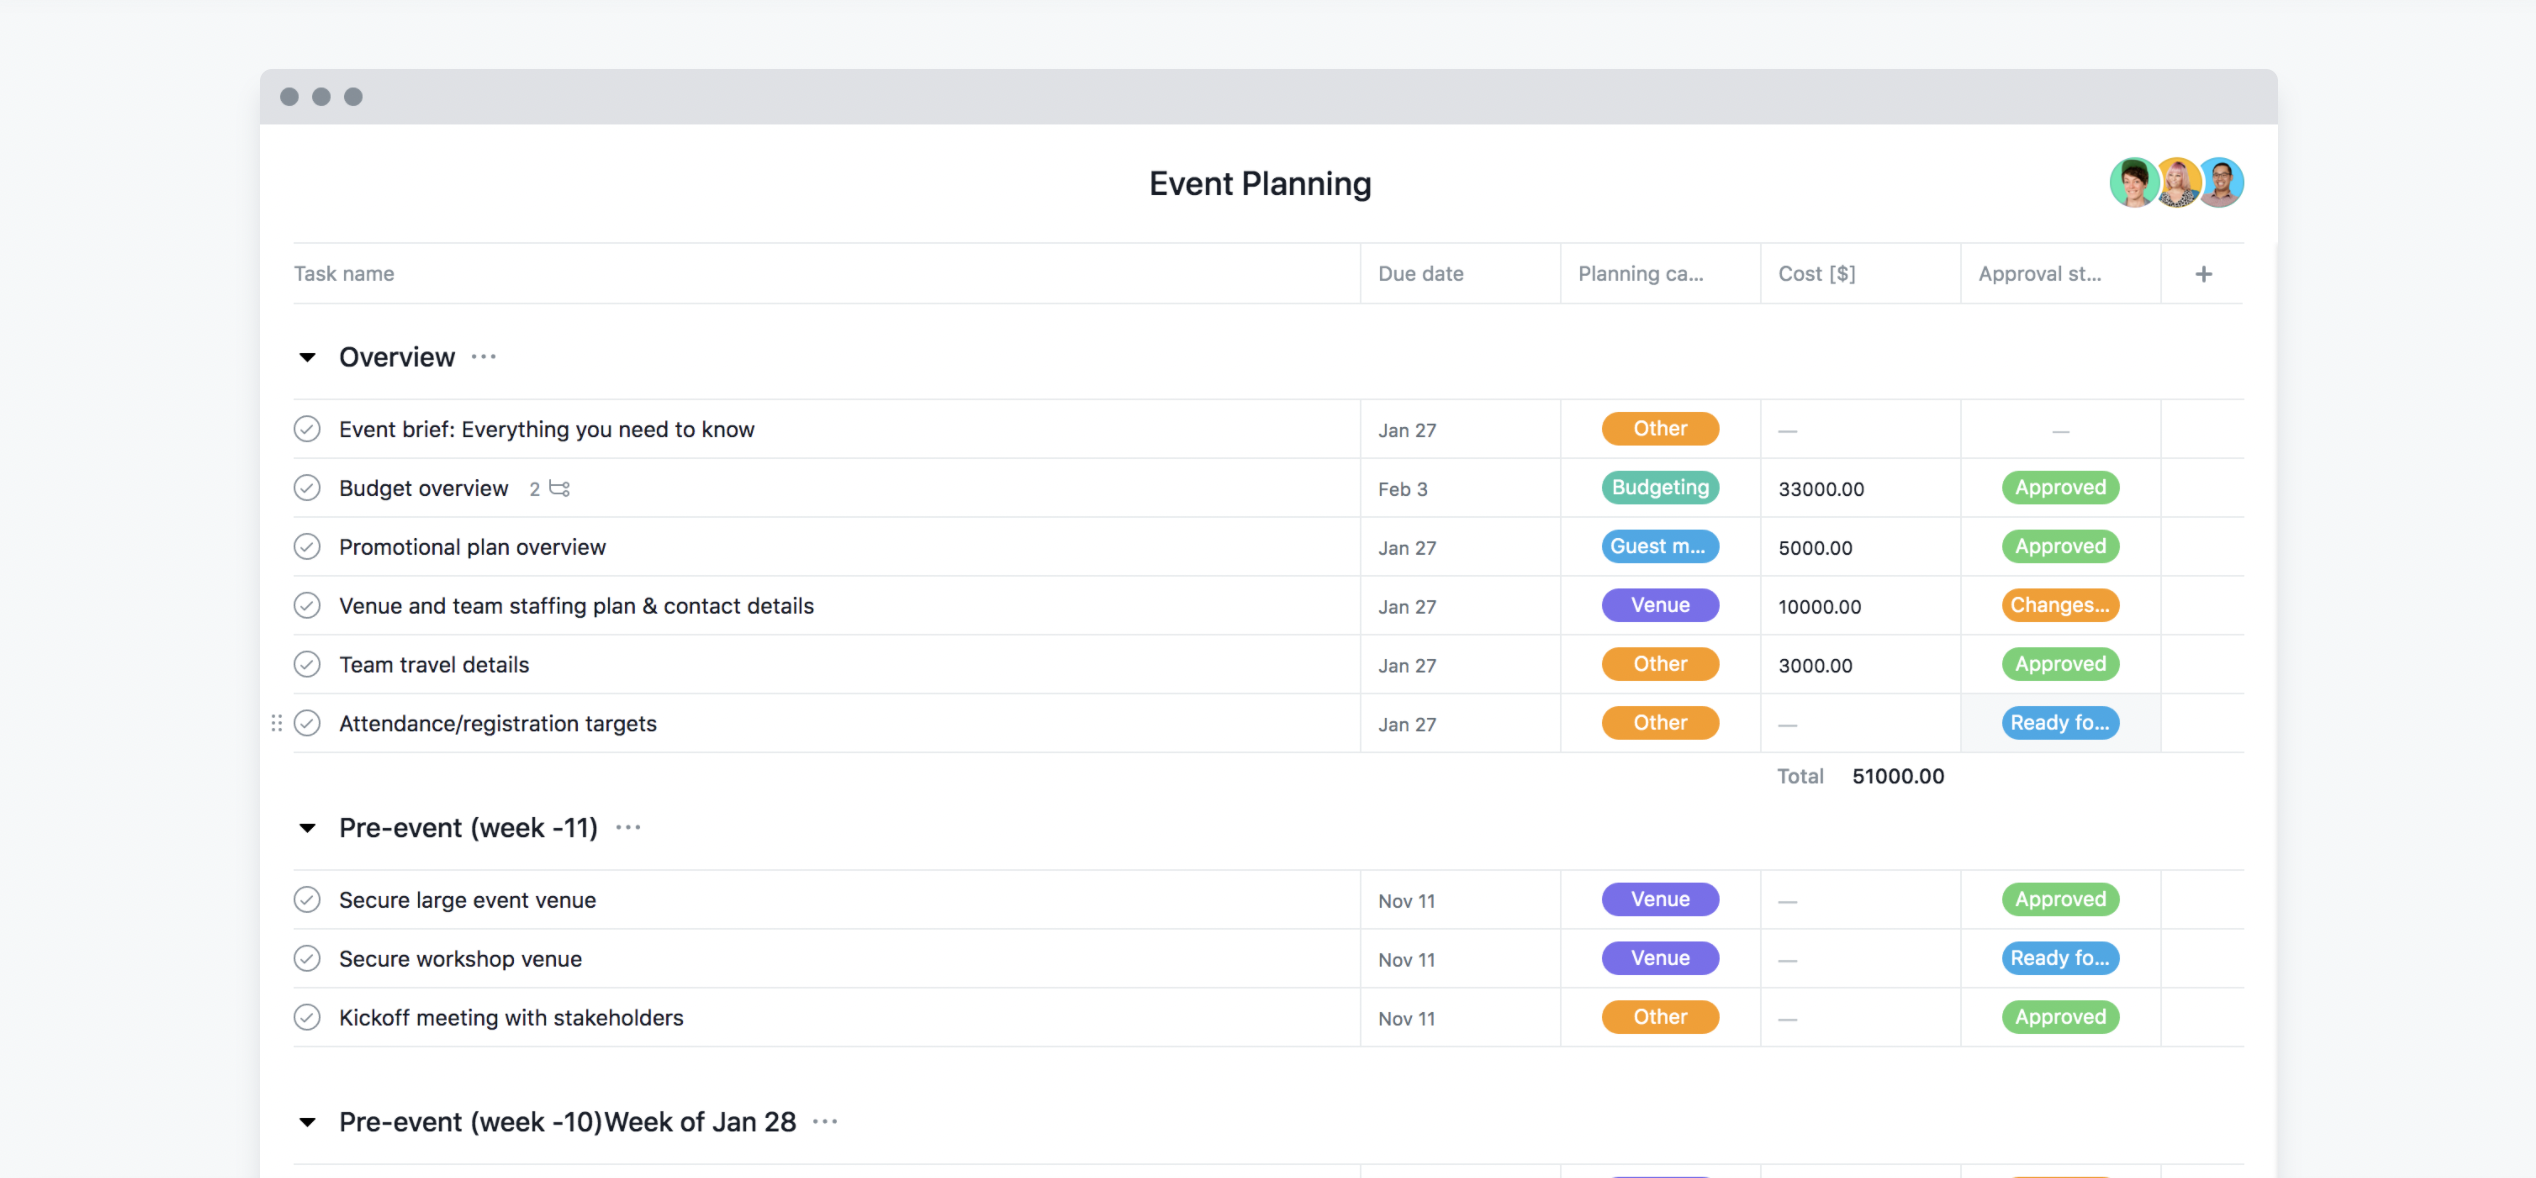Mark Event brief task complete

click(307, 429)
